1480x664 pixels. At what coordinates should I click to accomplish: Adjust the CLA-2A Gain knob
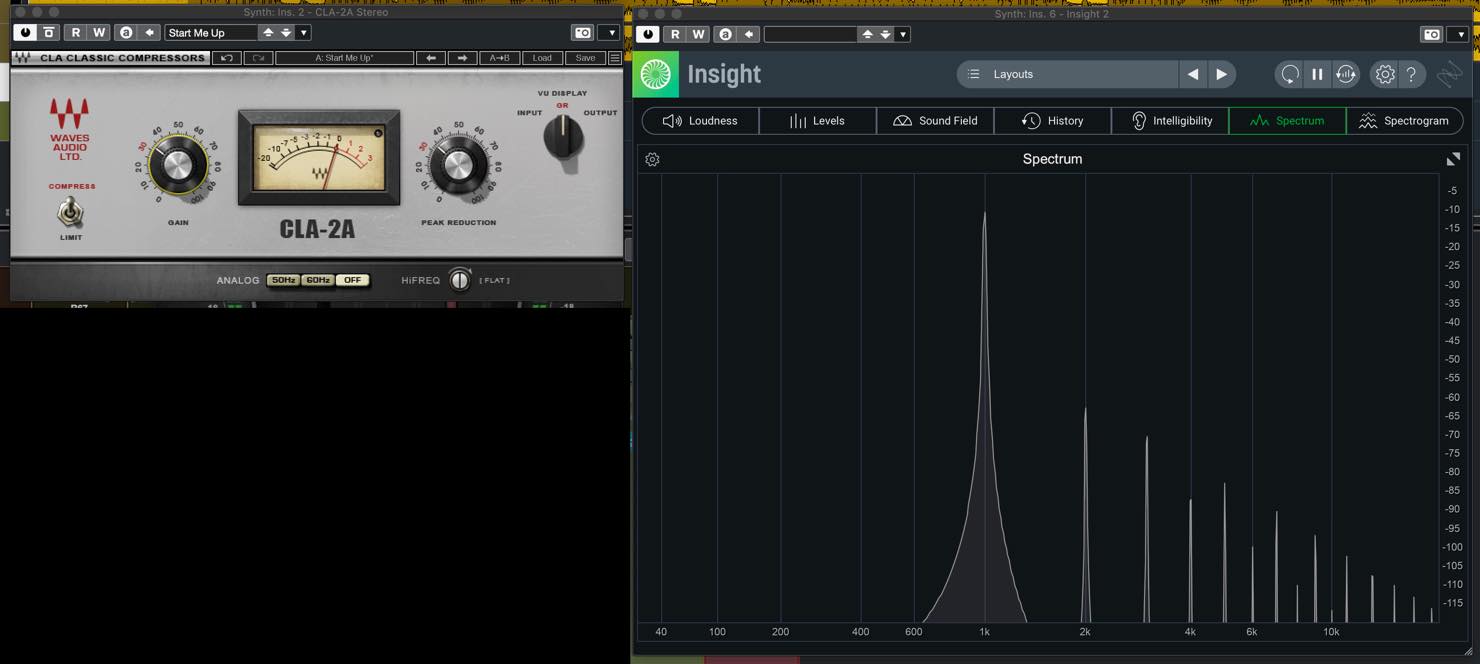tap(178, 167)
